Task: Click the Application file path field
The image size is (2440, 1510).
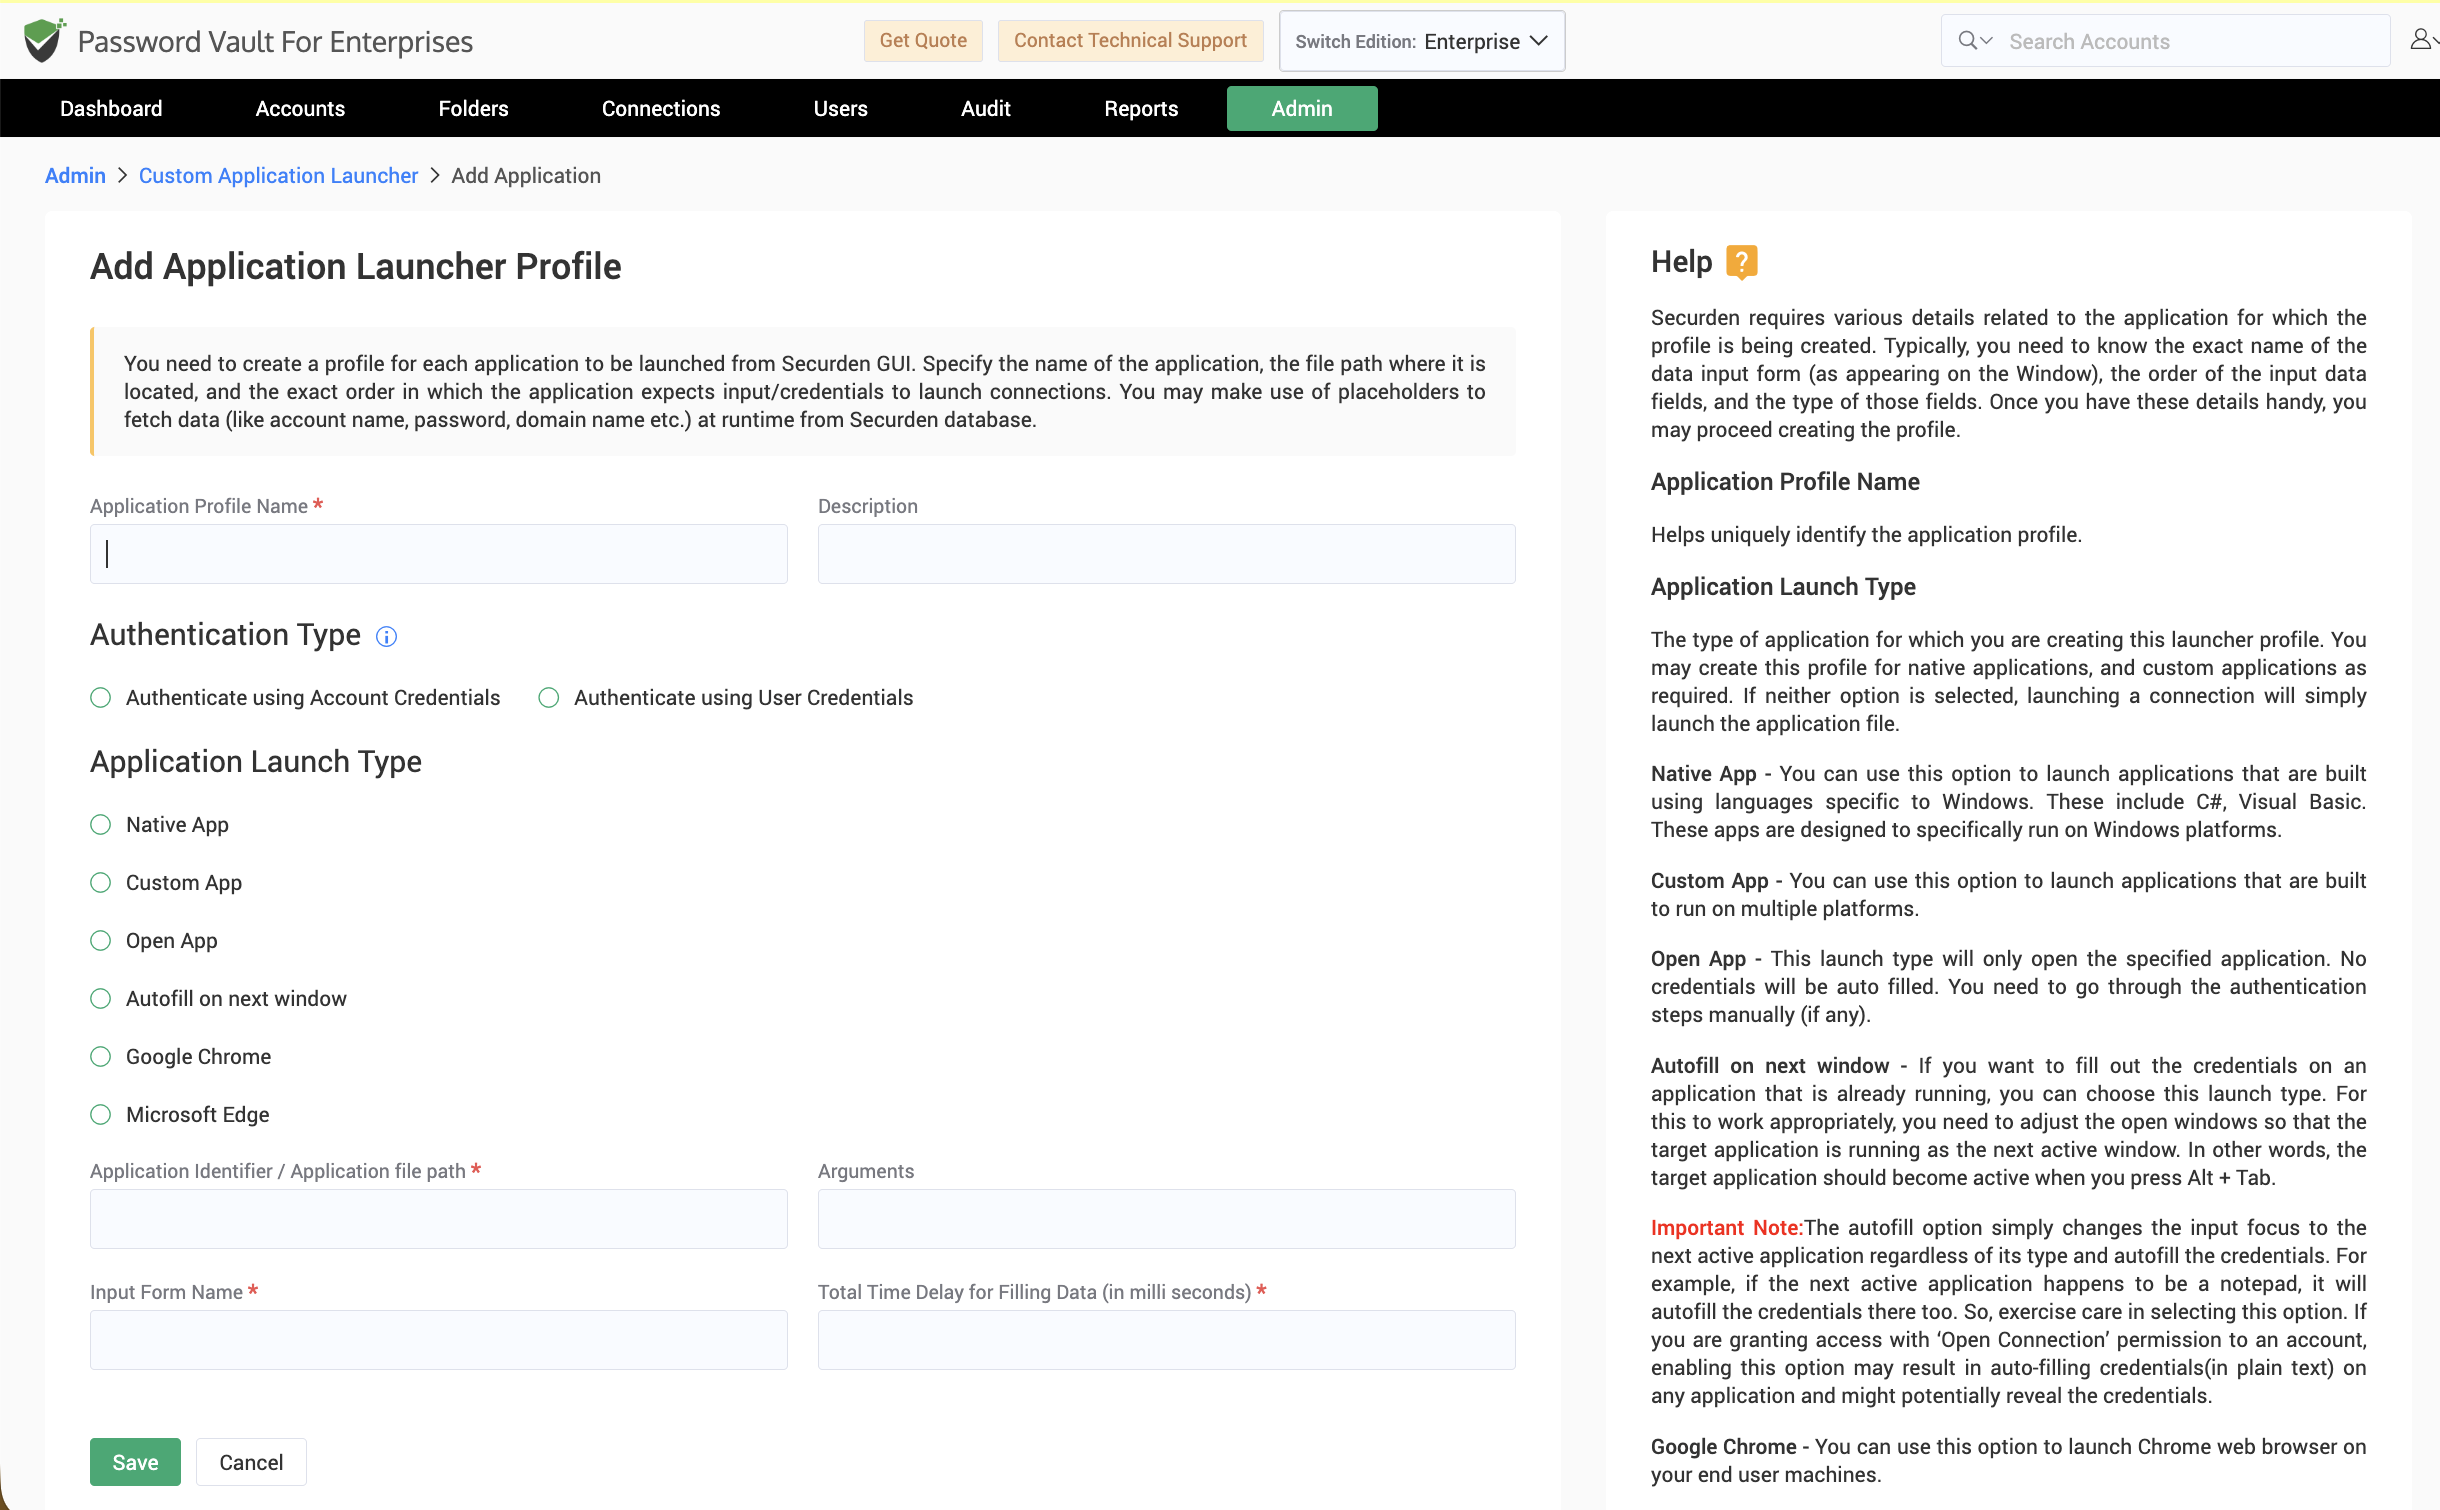Action: pyautogui.click(x=439, y=1219)
